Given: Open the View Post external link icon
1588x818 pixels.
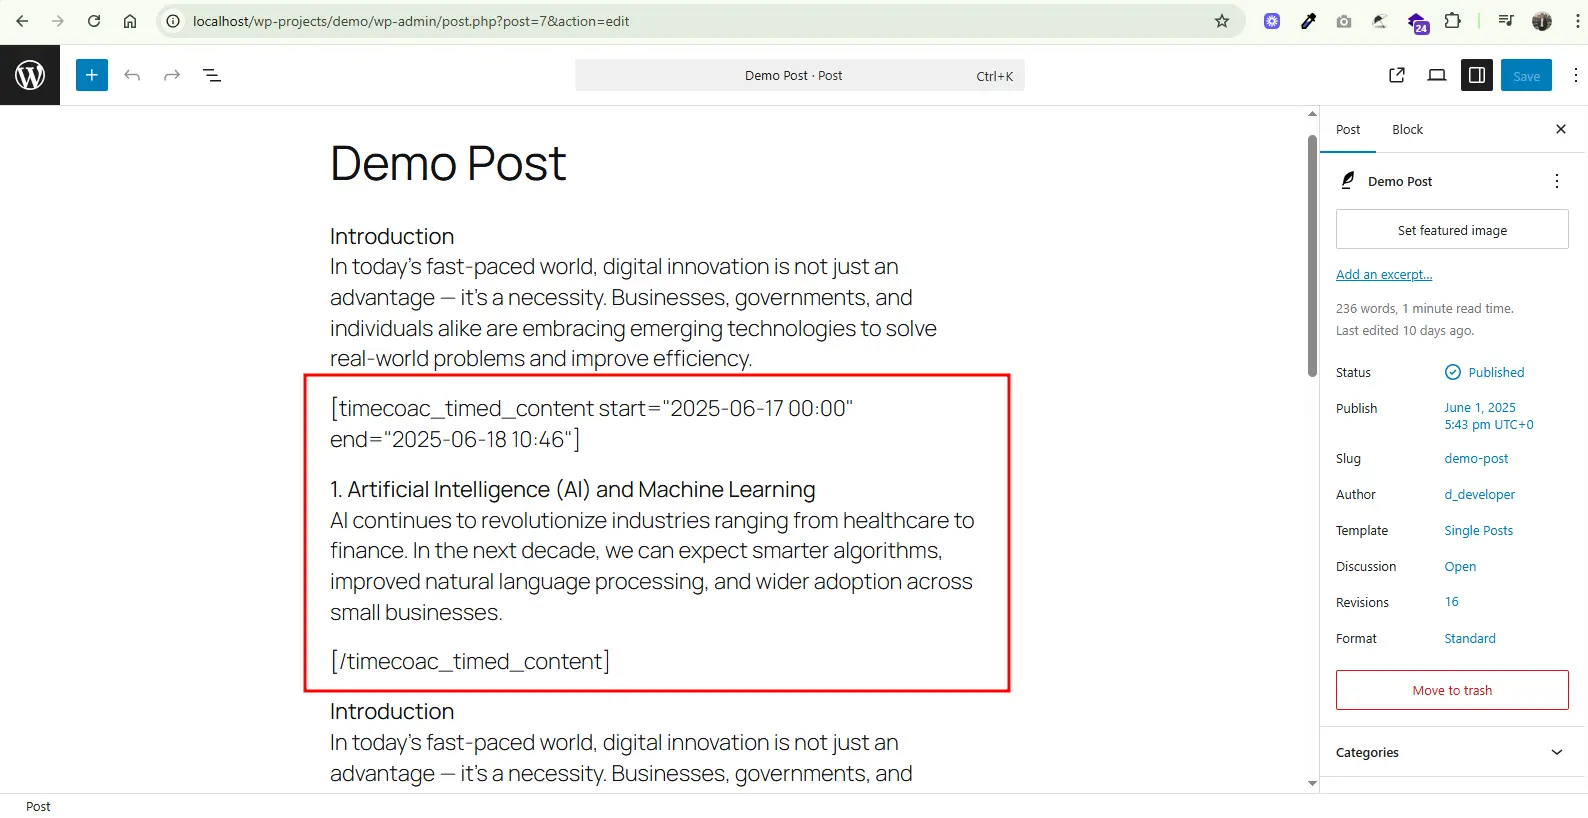Looking at the screenshot, I should tap(1397, 75).
